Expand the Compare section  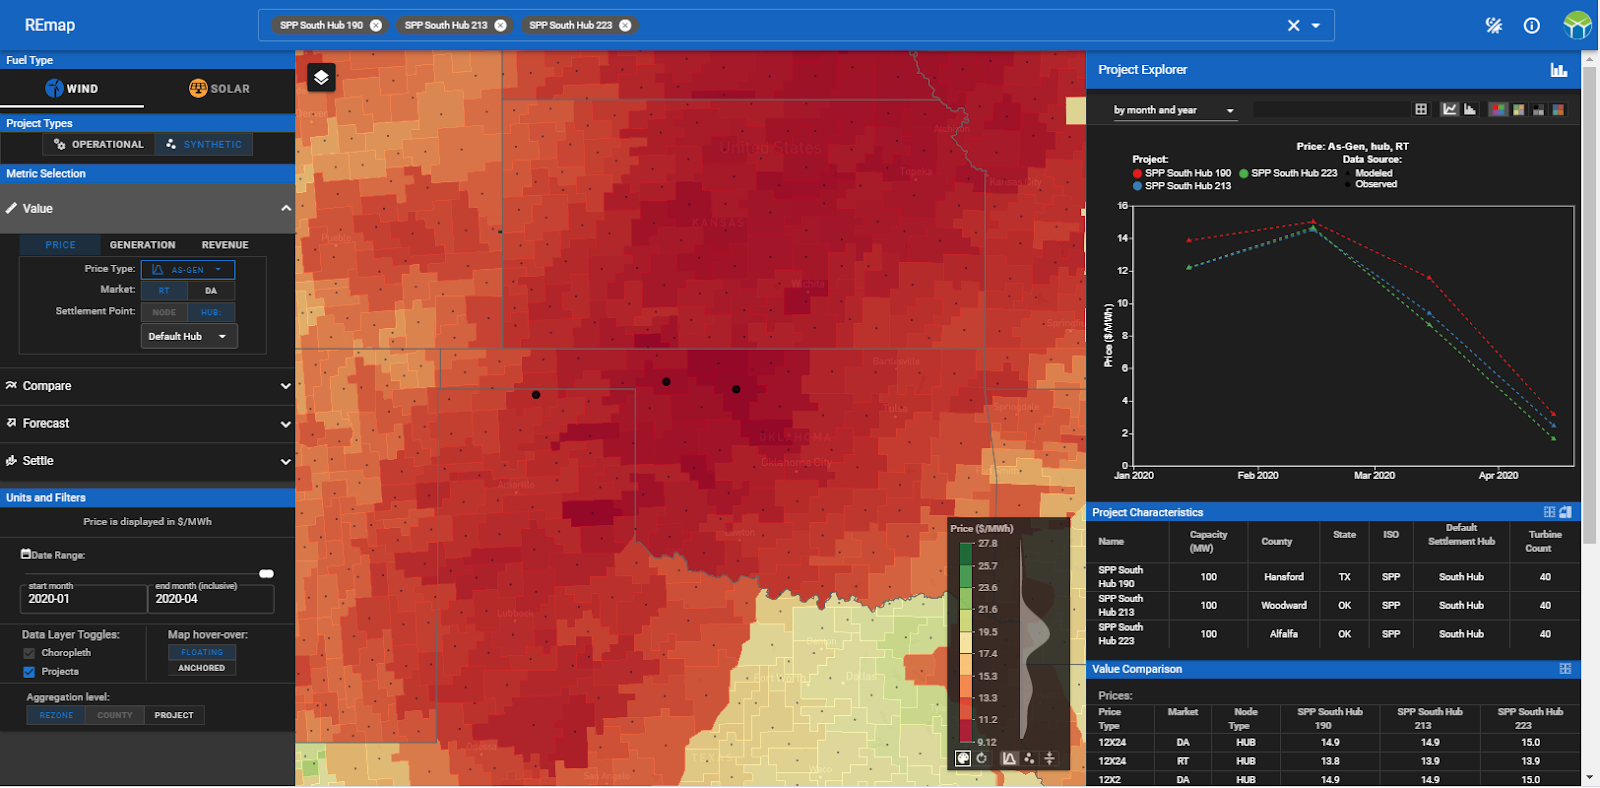(147, 386)
